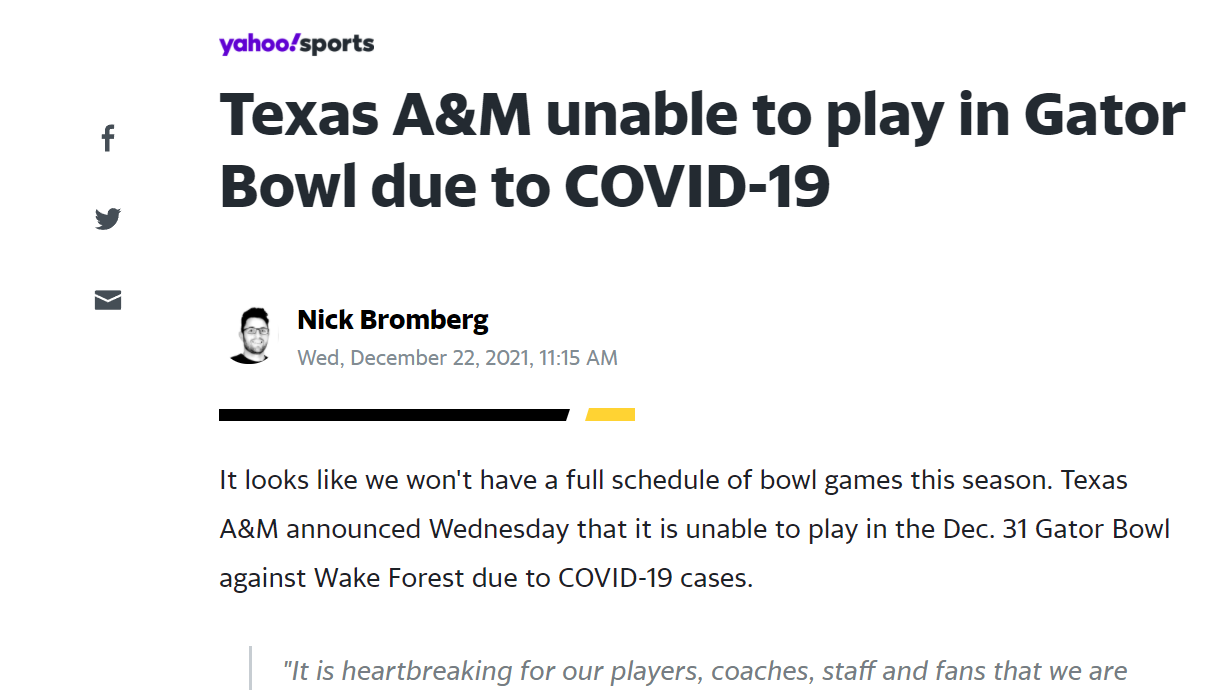Email this article using the envelope icon

108,300
